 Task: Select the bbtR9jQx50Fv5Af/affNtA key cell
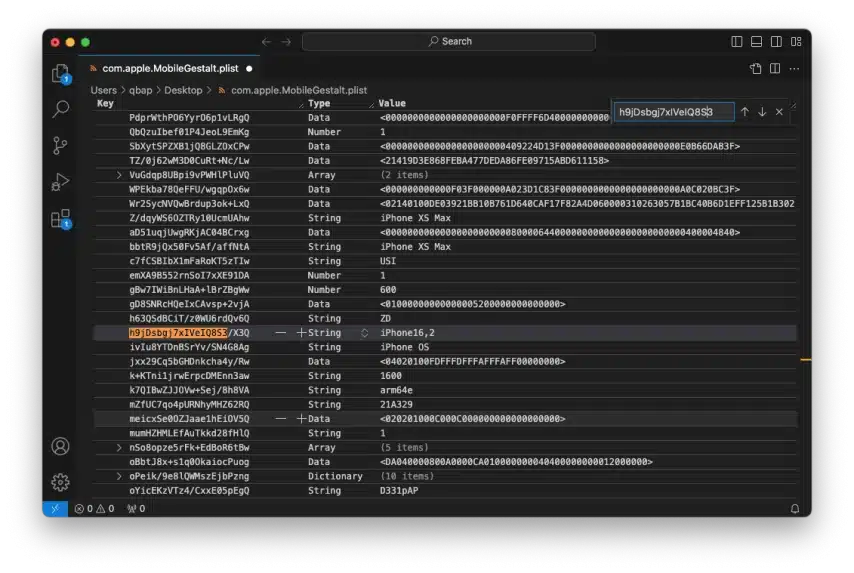(x=189, y=247)
